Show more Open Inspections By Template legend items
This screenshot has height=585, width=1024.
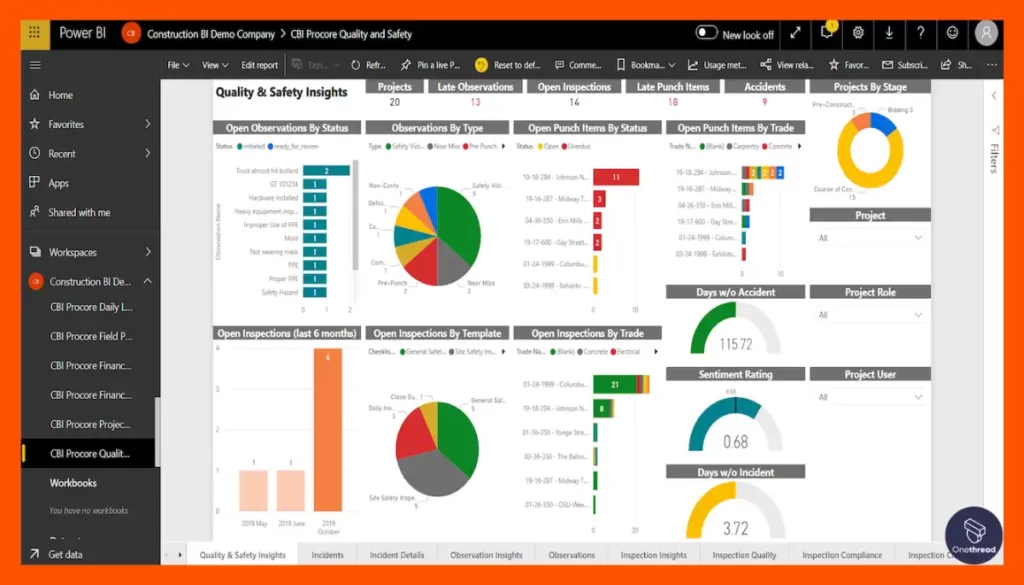[504, 351]
